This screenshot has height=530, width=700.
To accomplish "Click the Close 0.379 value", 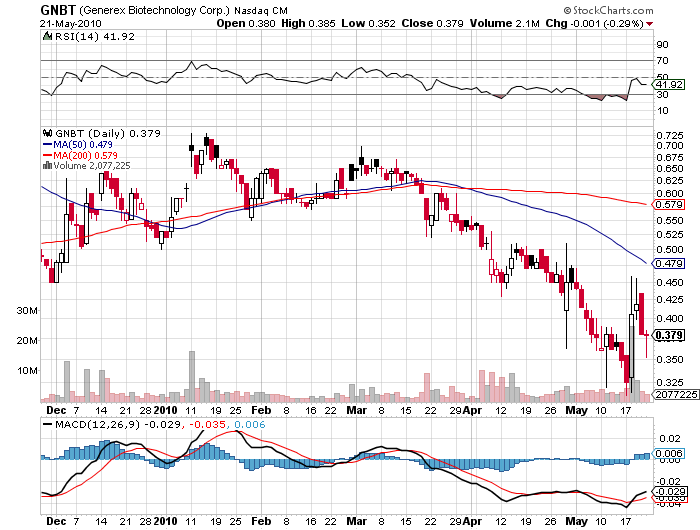I will click(432, 23).
